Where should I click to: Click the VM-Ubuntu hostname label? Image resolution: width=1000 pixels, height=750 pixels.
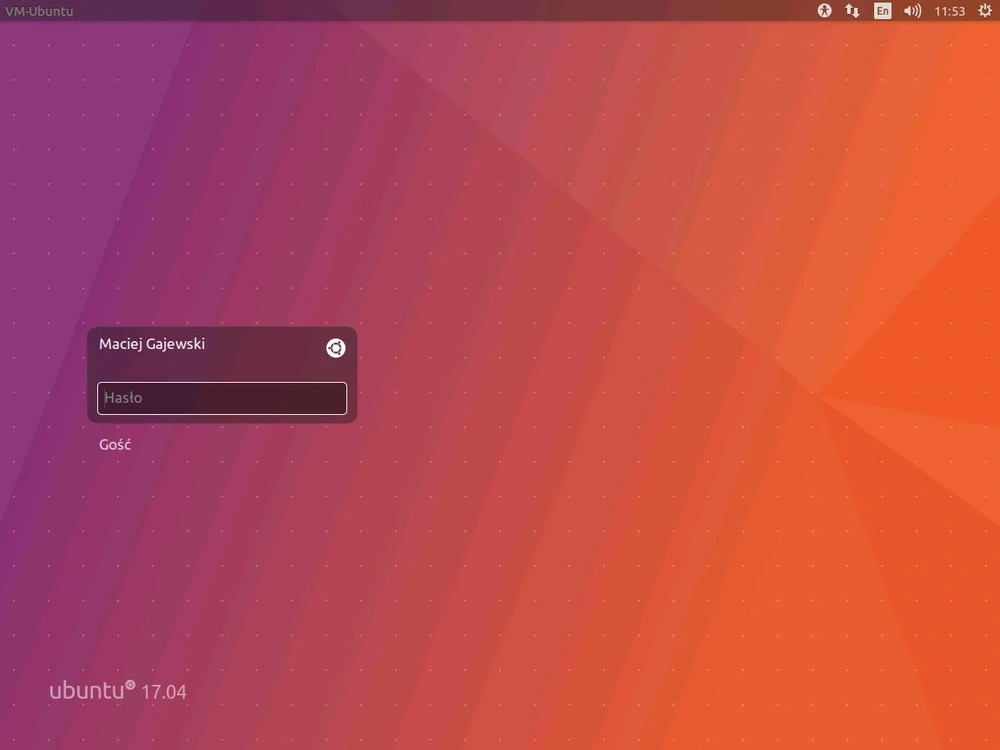[40, 11]
